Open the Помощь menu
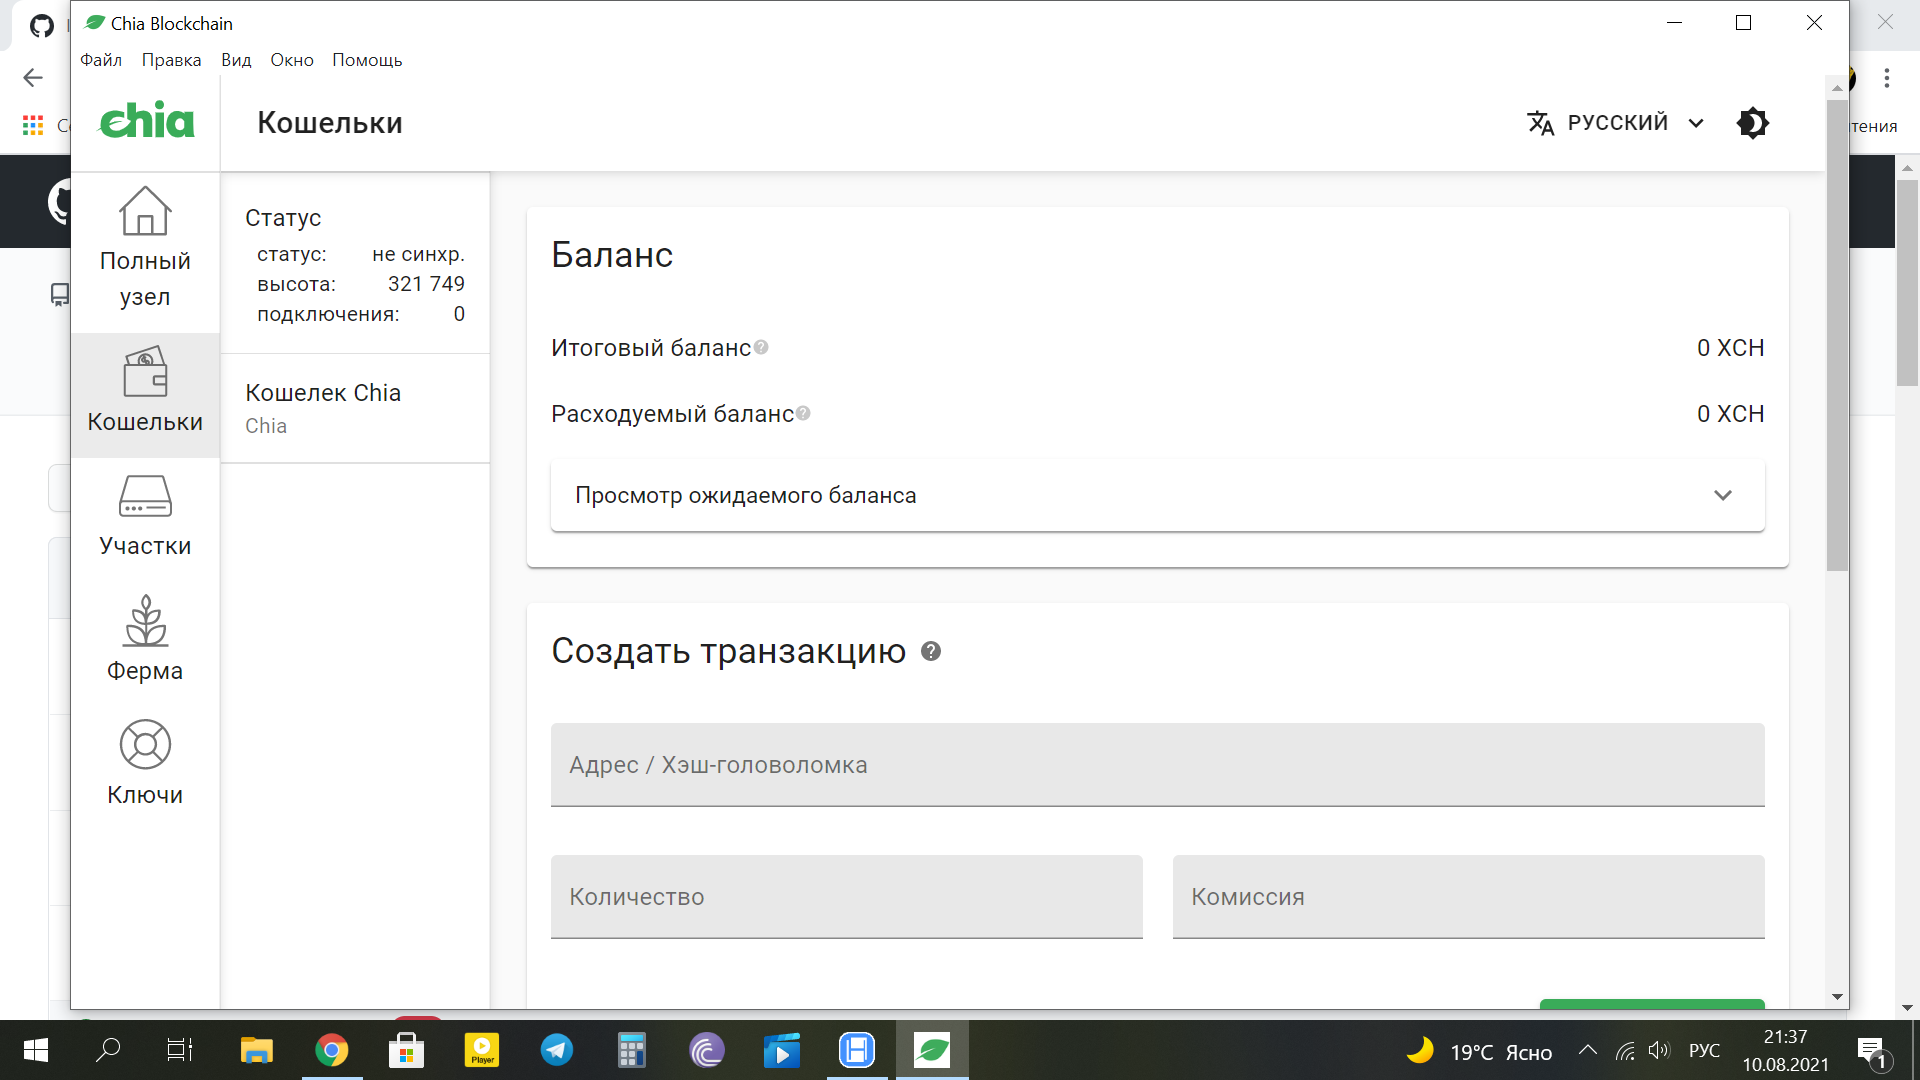The height and width of the screenshot is (1080, 1920). [367, 60]
